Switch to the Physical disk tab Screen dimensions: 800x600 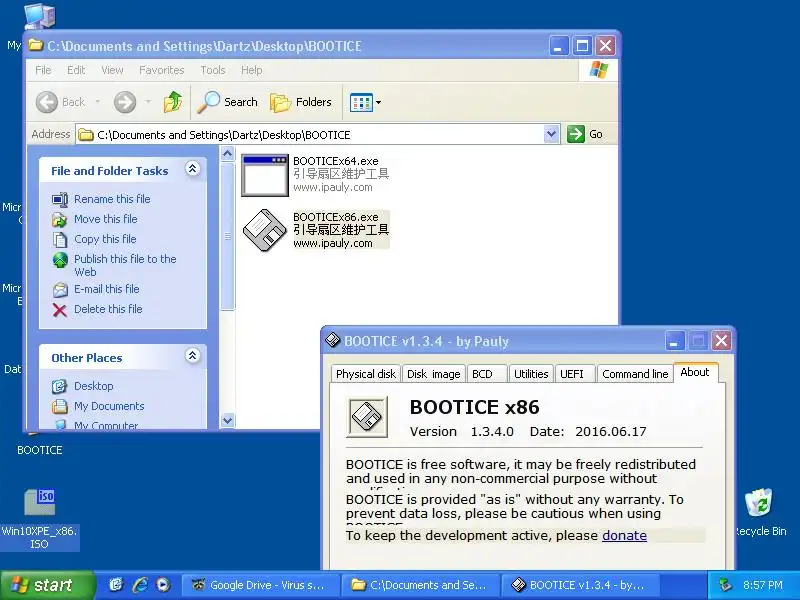[x=366, y=374]
